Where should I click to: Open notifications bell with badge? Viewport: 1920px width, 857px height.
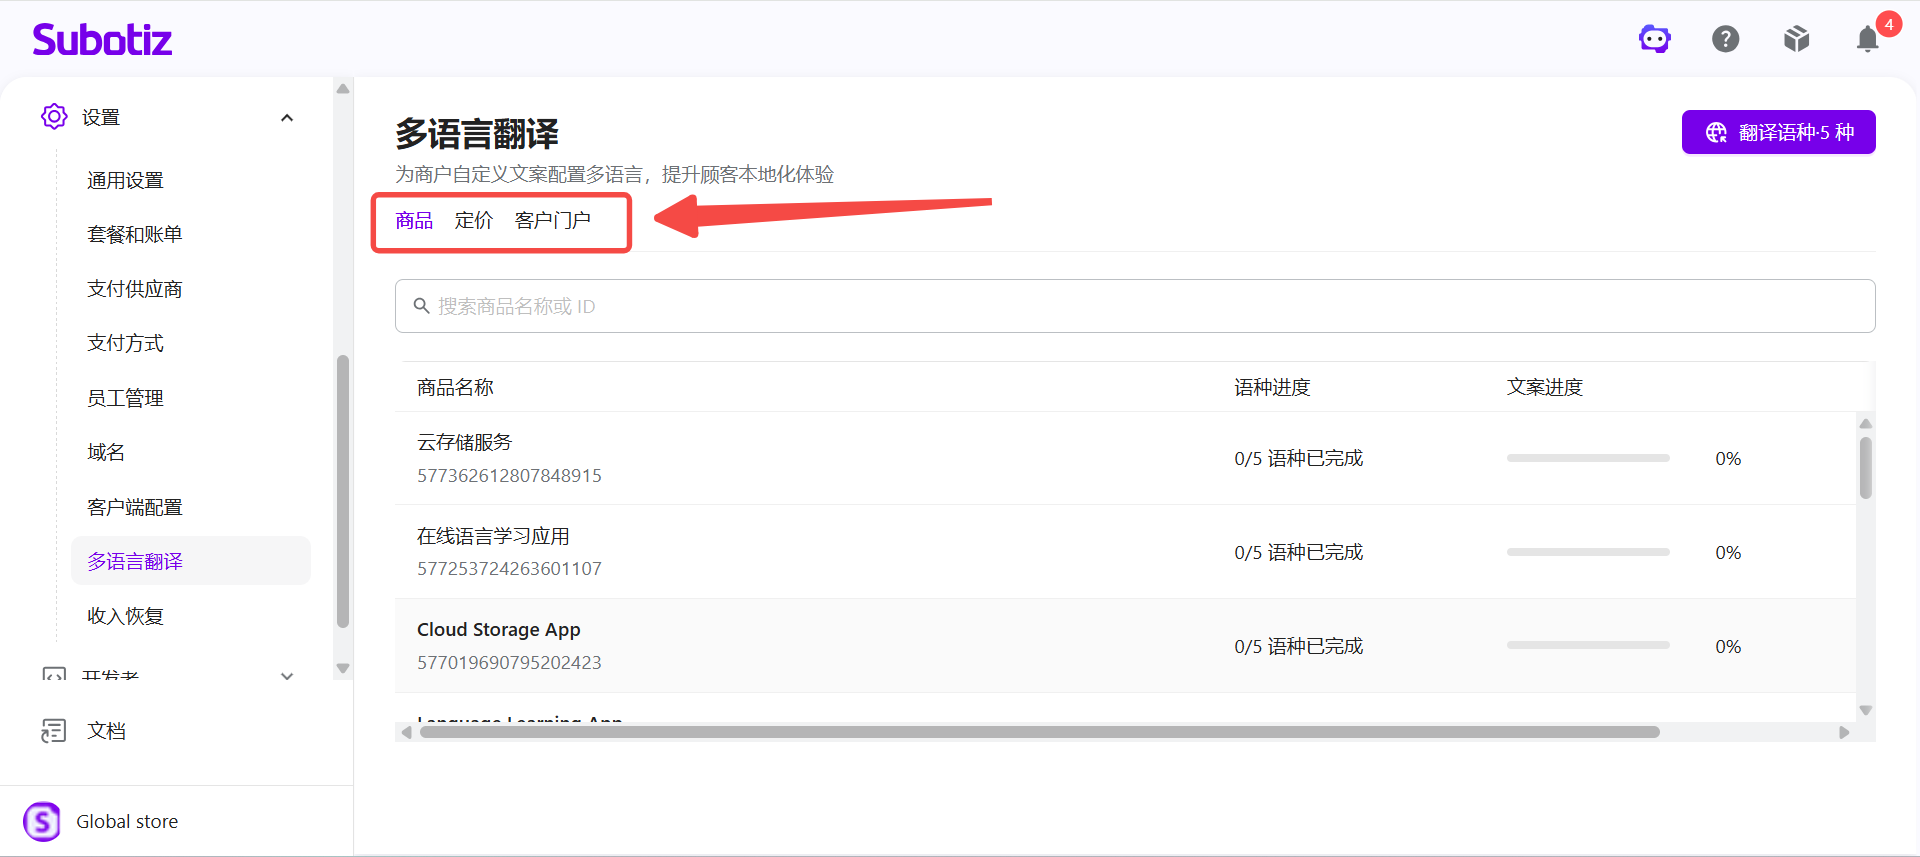point(1868,39)
